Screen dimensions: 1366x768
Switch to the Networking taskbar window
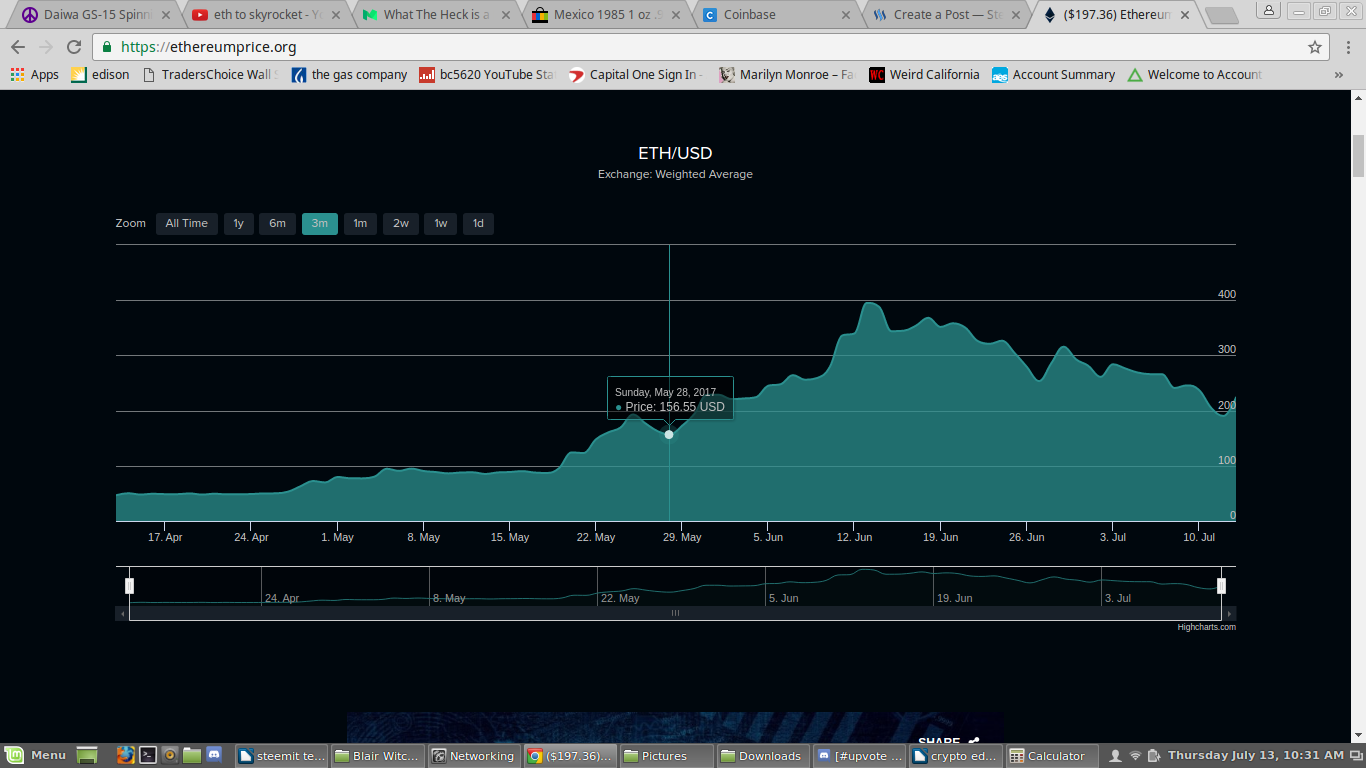[x=474, y=756]
